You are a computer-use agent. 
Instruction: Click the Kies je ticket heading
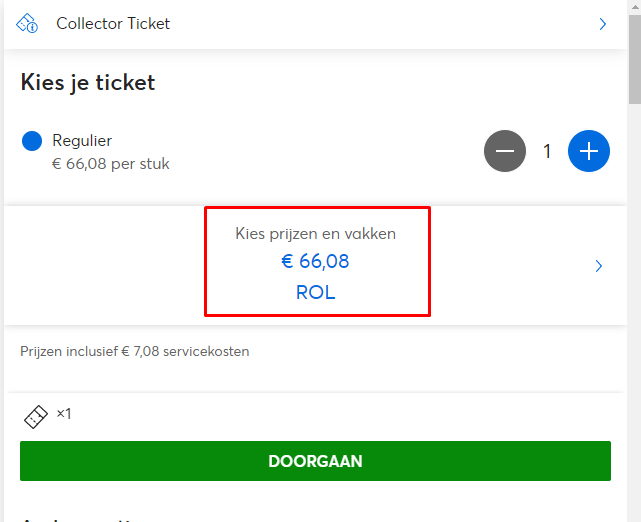[x=88, y=83]
